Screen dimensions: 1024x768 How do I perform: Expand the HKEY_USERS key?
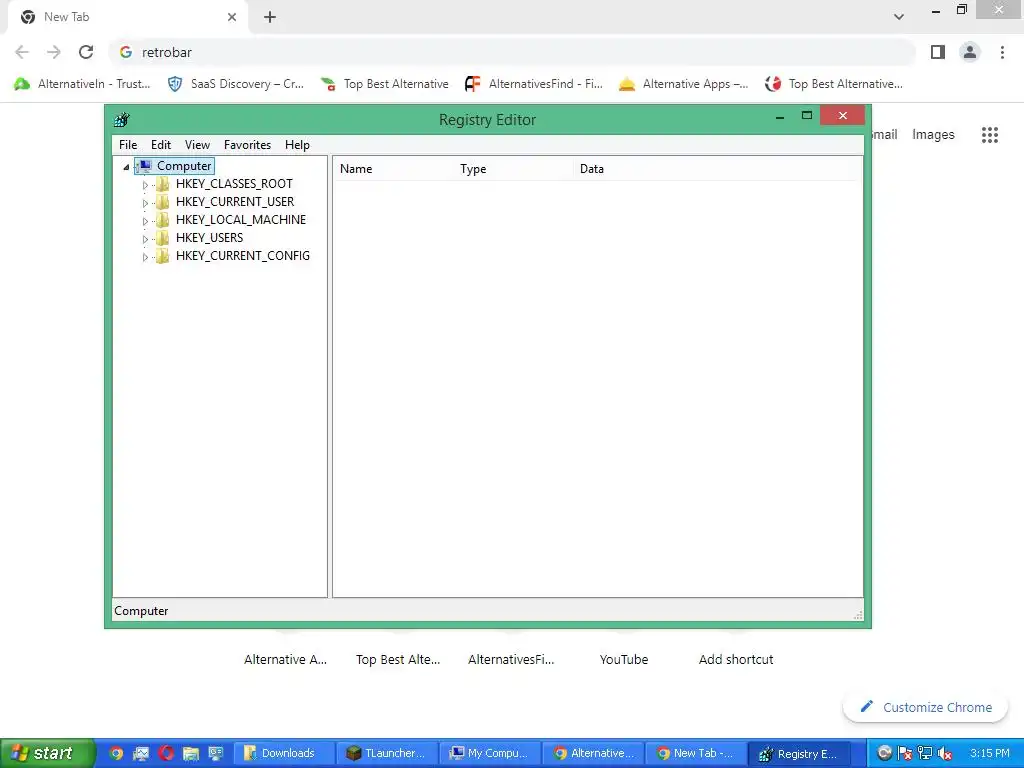(x=145, y=239)
